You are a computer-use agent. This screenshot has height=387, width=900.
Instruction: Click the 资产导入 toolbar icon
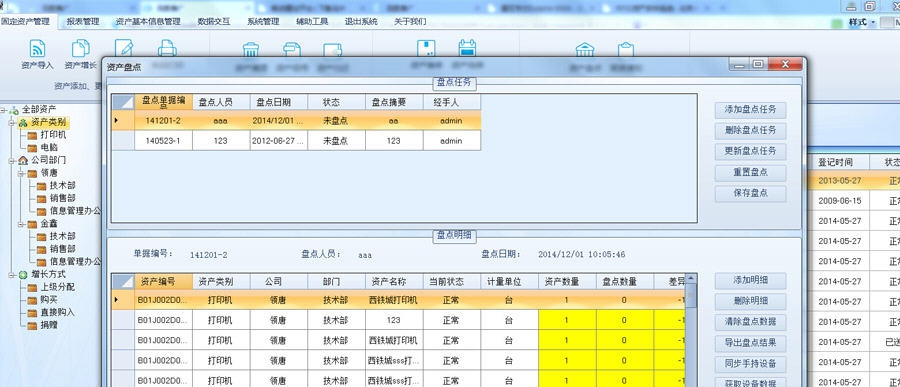click(x=37, y=49)
